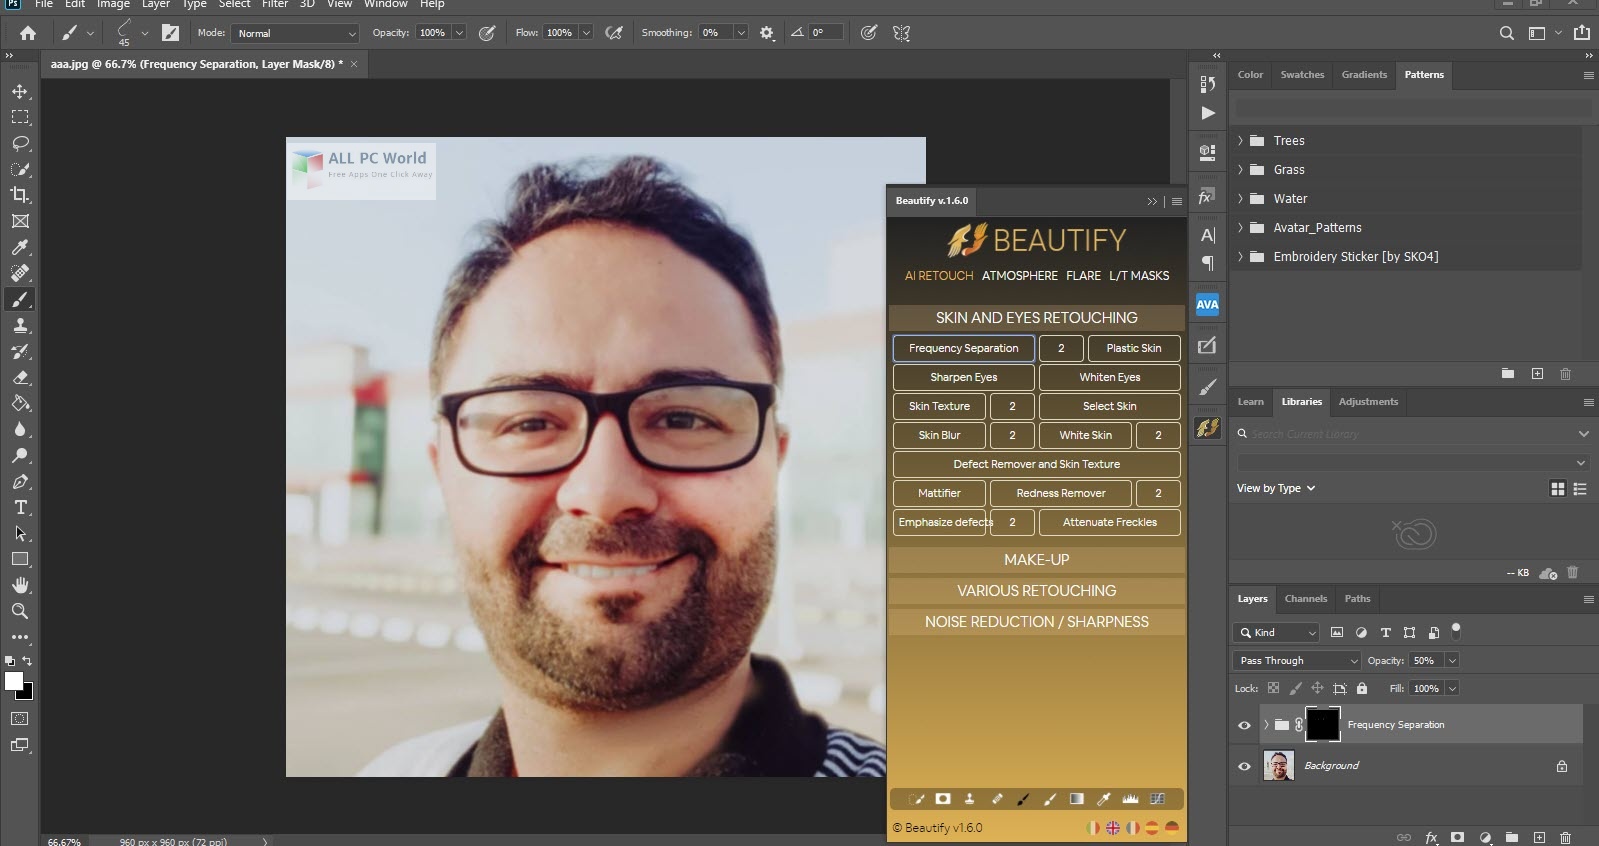Click the Background layer thumbnail
The image size is (1599, 846).
[1278, 766]
